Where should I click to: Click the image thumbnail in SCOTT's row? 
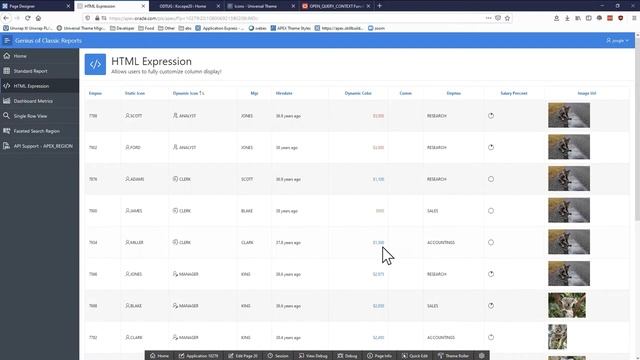click(x=569, y=115)
